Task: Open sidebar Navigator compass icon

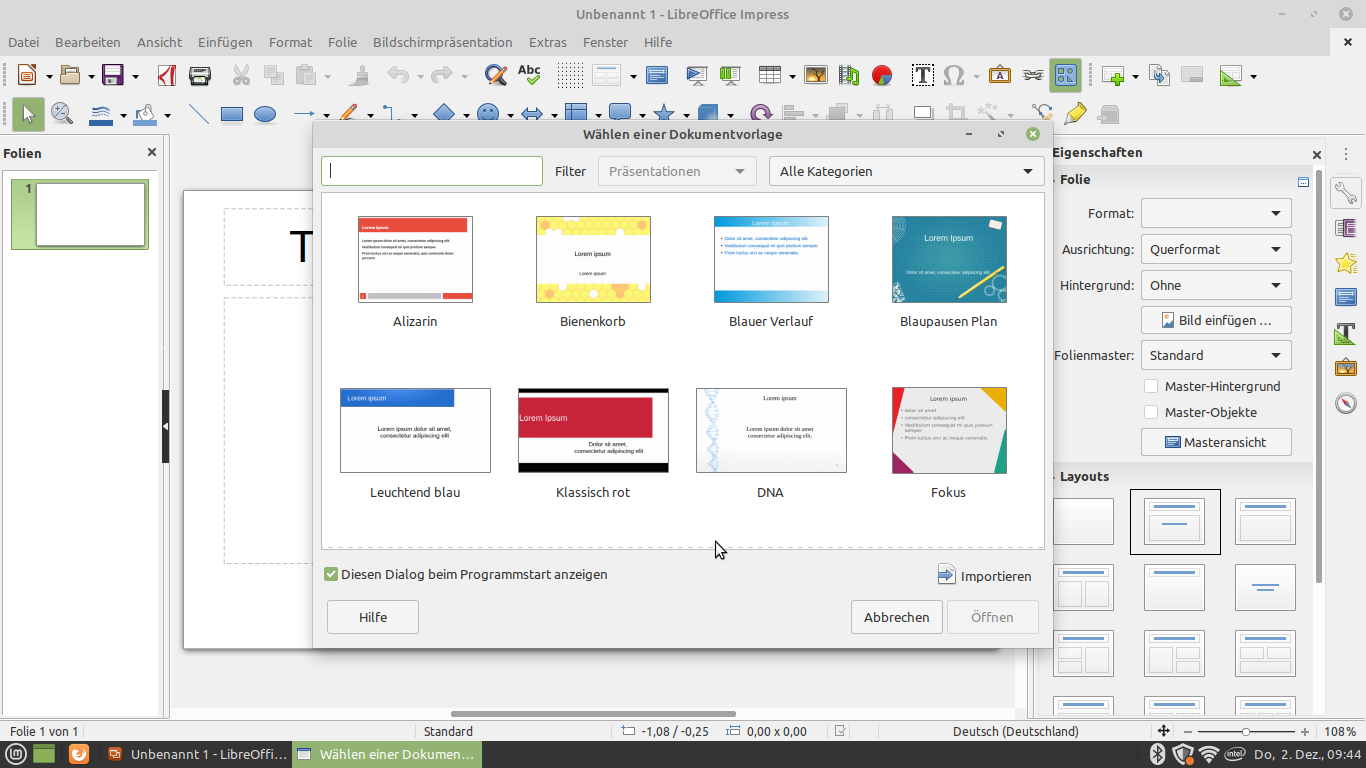Action: (x=1346, y=403)
